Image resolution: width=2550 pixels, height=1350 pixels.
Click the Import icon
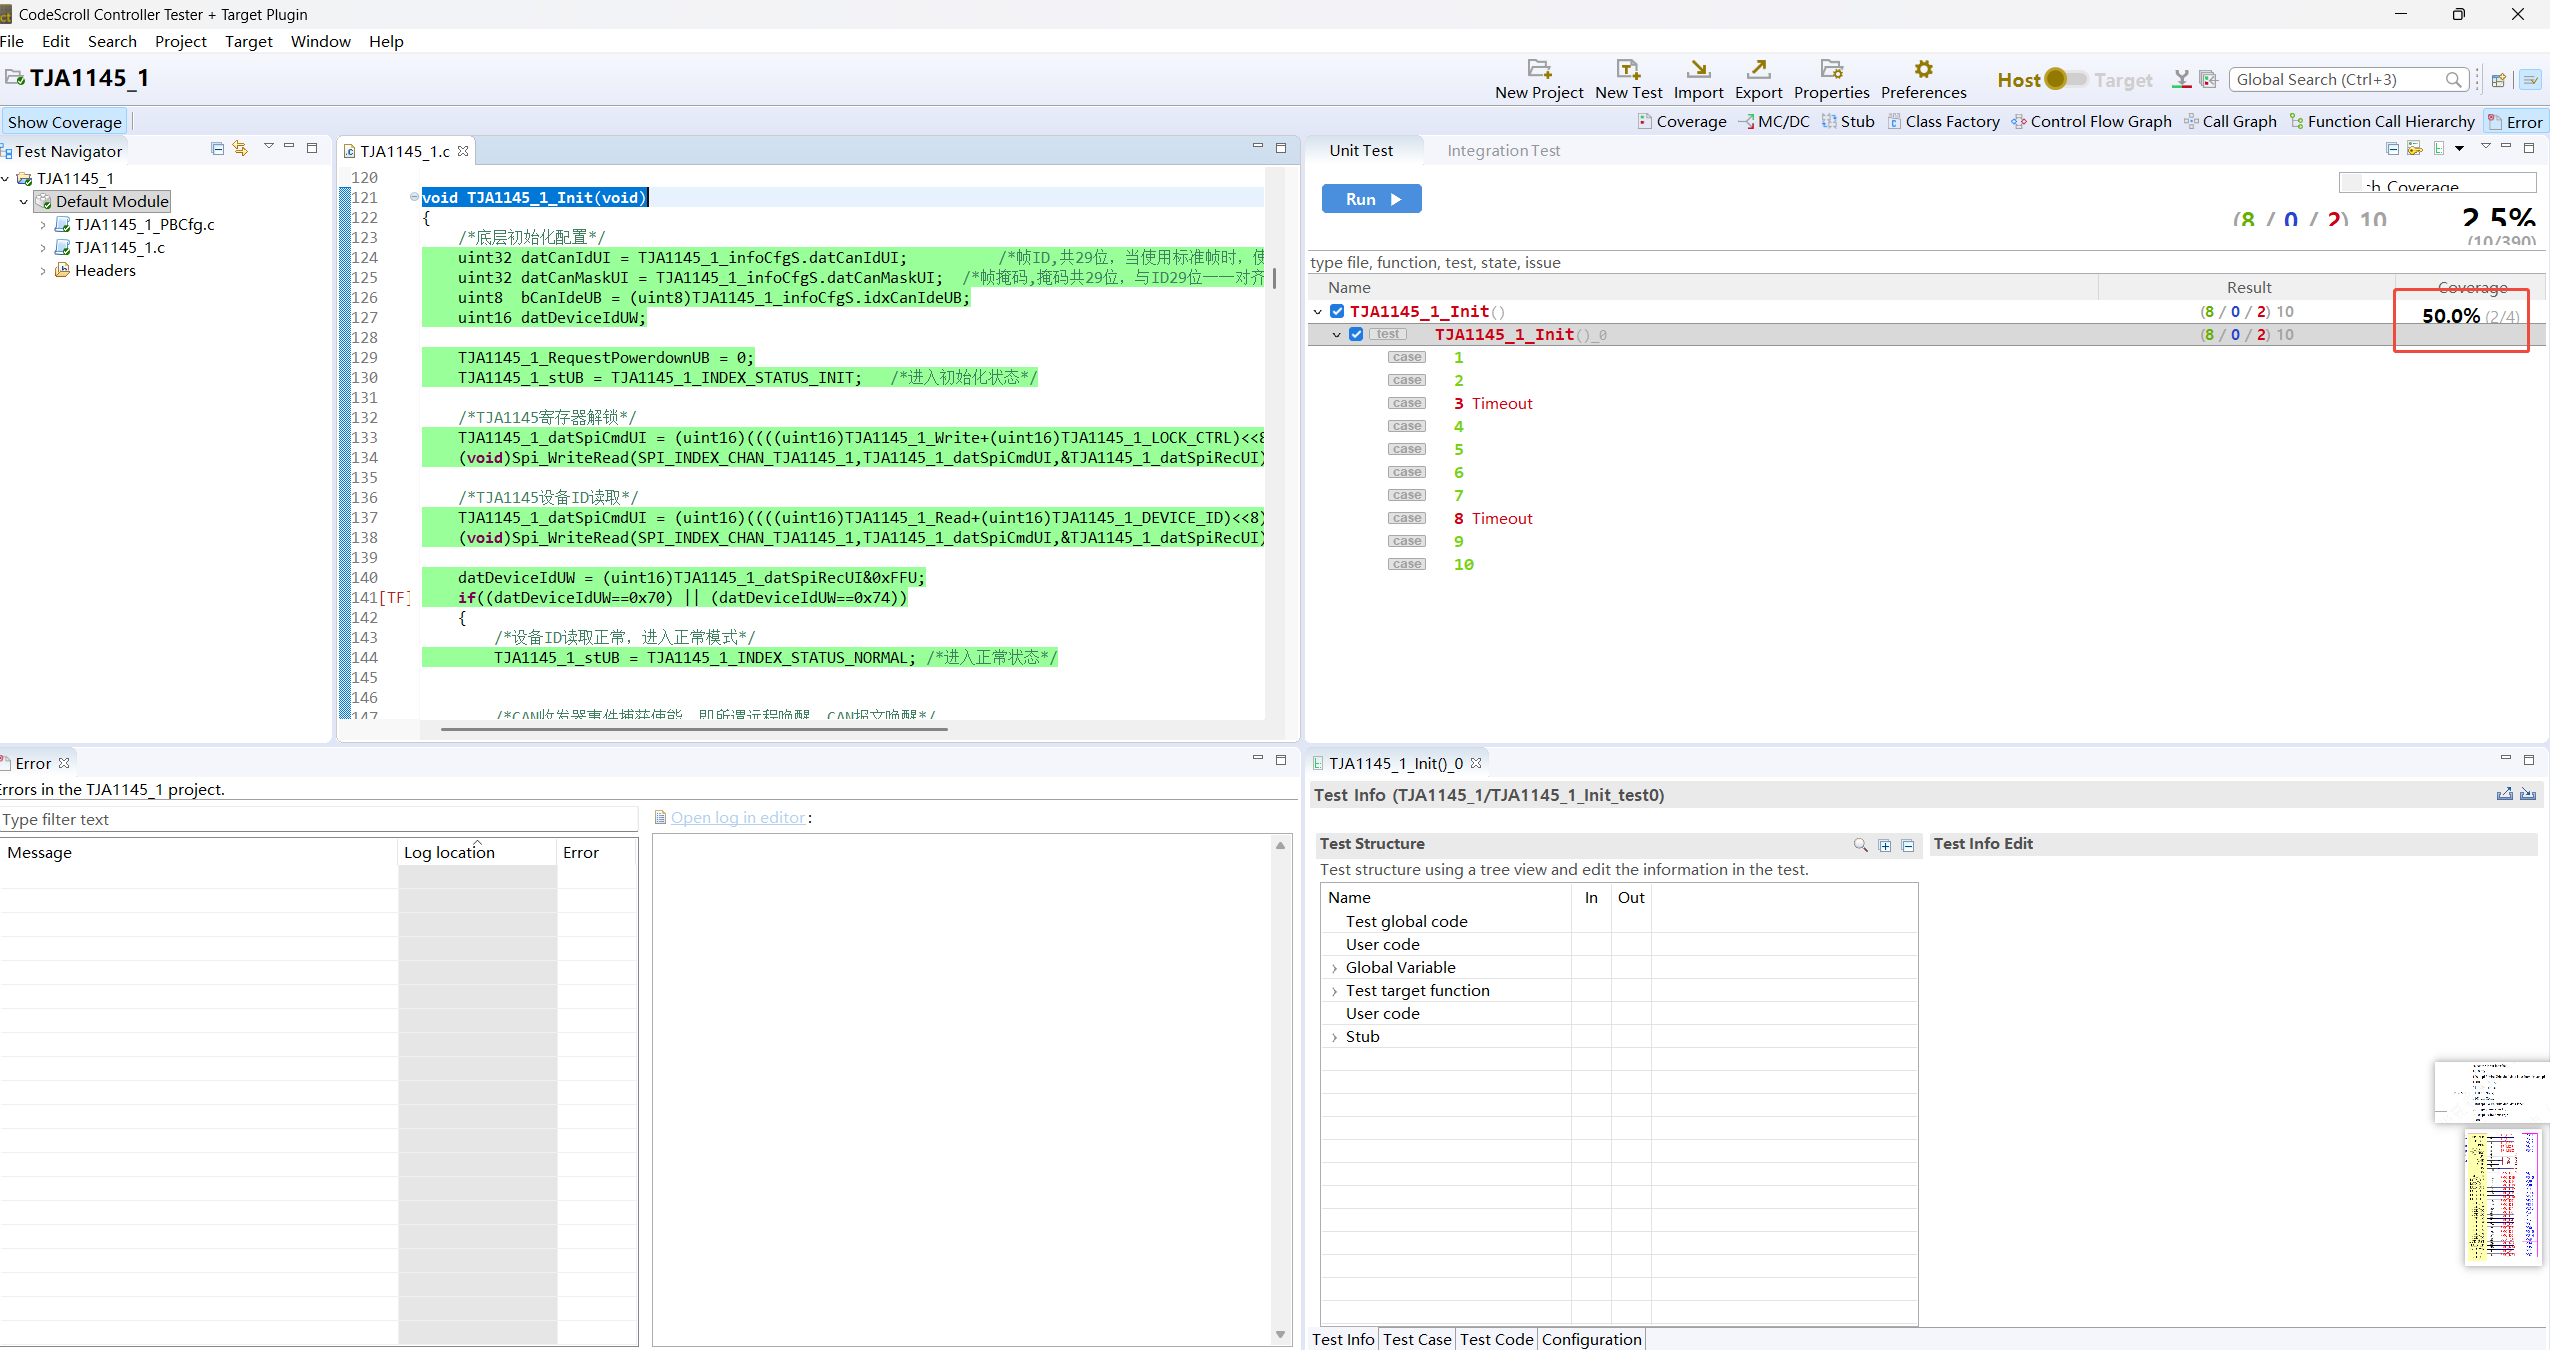[1698, 69]
